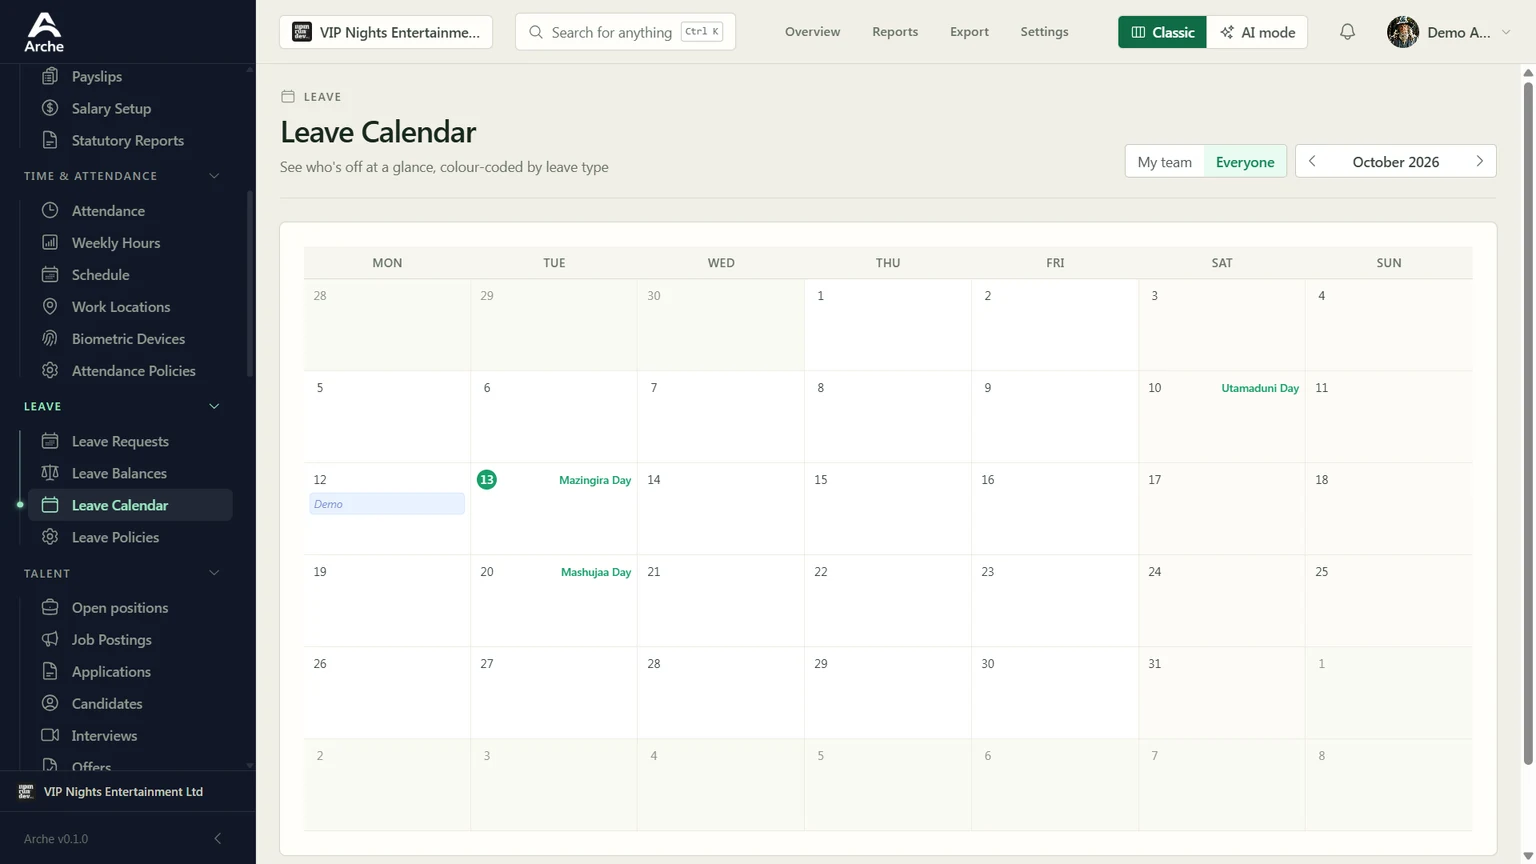Open the Export menu
This screenshot has width=1536, height=864.
pyautogui.click(x=969, y=32)
